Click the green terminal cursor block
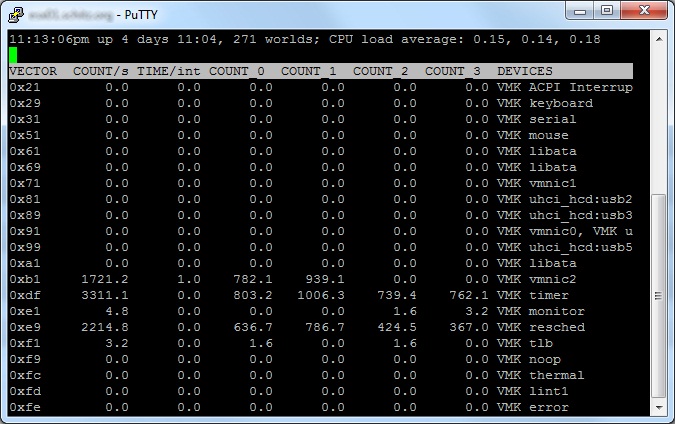675x424 pixels. coord(13,55)
